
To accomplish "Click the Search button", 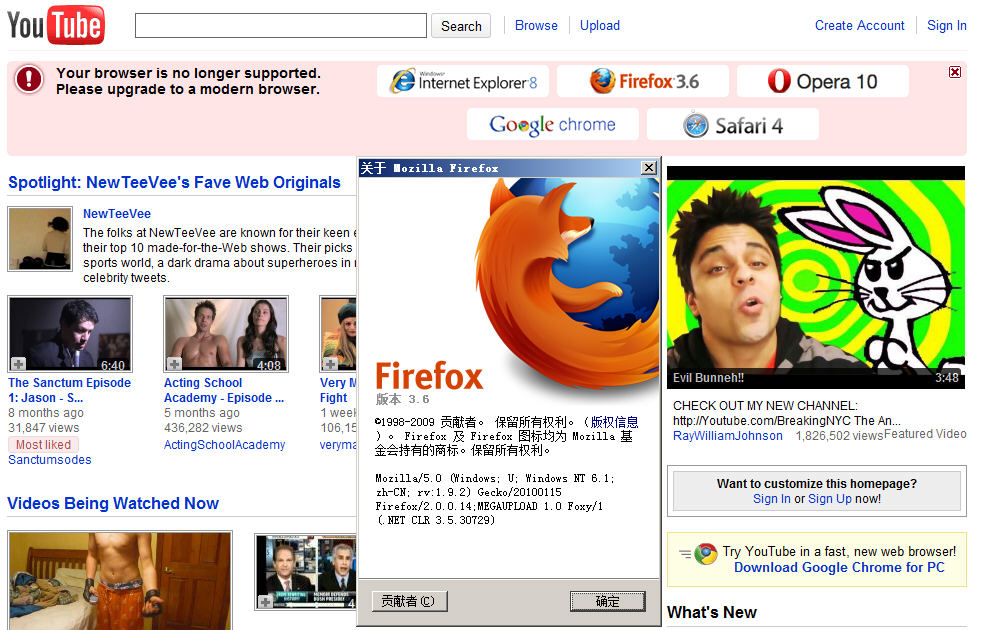I will [x=461, y=26].
